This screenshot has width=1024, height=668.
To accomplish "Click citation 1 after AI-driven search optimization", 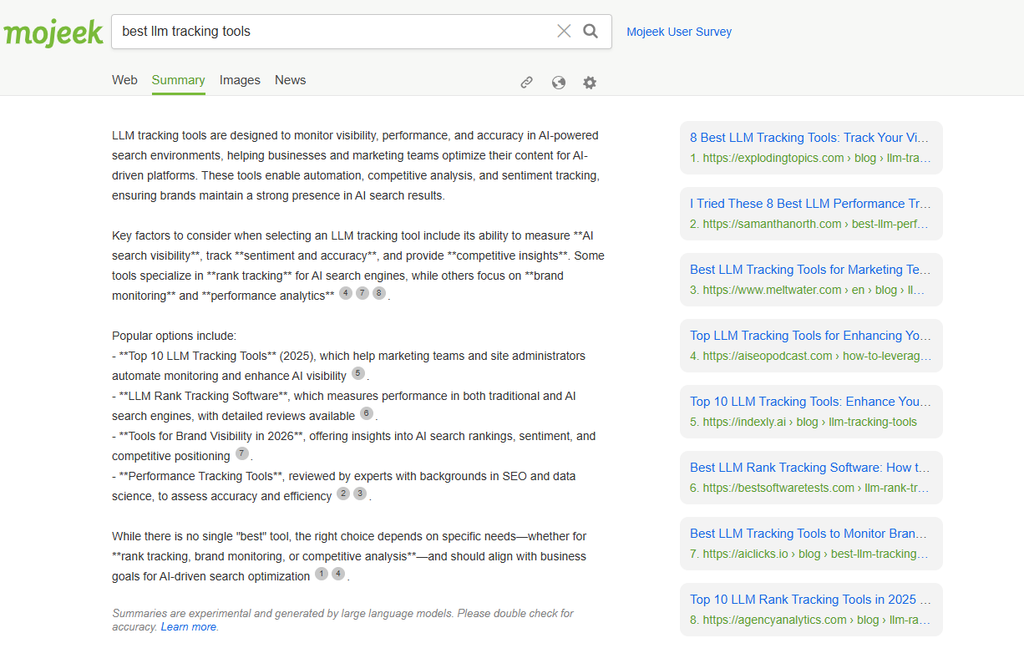I will [x=321, y=574].
